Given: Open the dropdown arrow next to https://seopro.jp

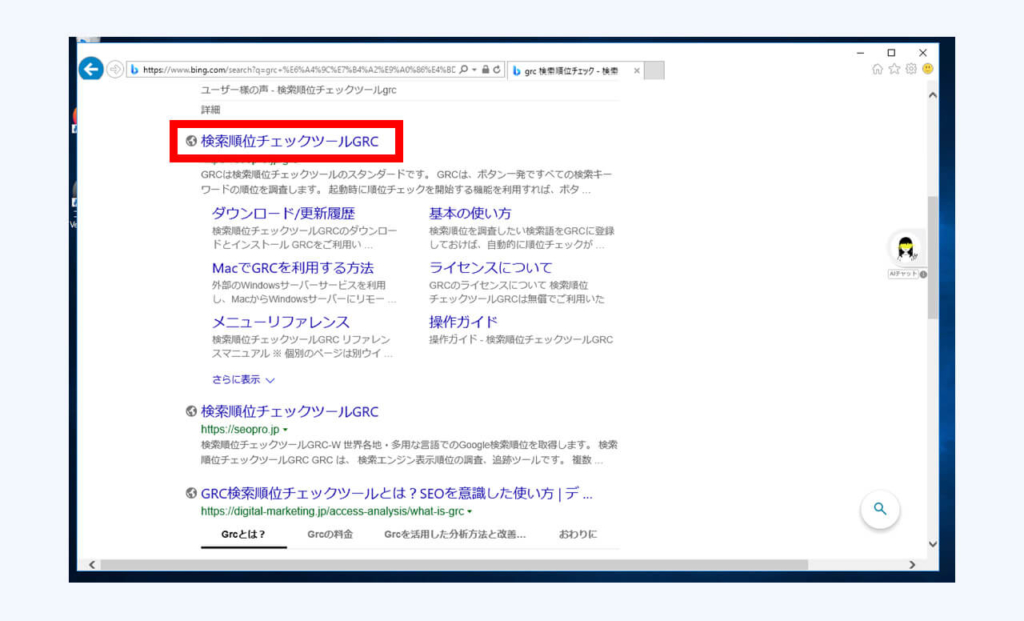Looking at the screenshot, I should [x=285, y=430].
